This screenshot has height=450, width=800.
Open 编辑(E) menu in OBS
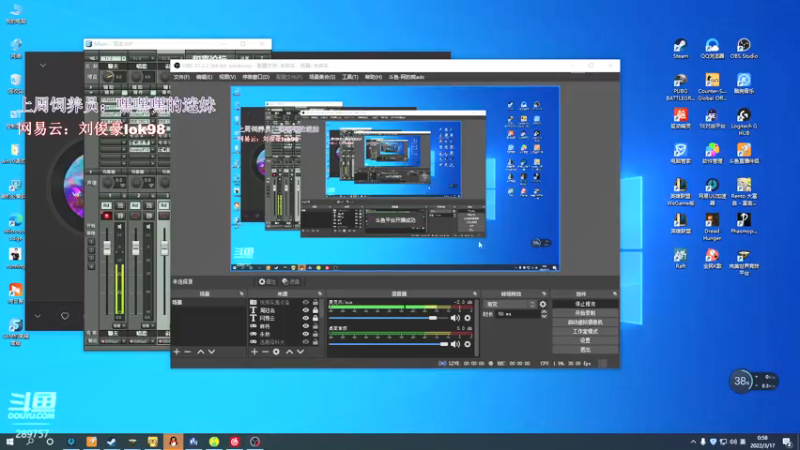coord(204,77)
